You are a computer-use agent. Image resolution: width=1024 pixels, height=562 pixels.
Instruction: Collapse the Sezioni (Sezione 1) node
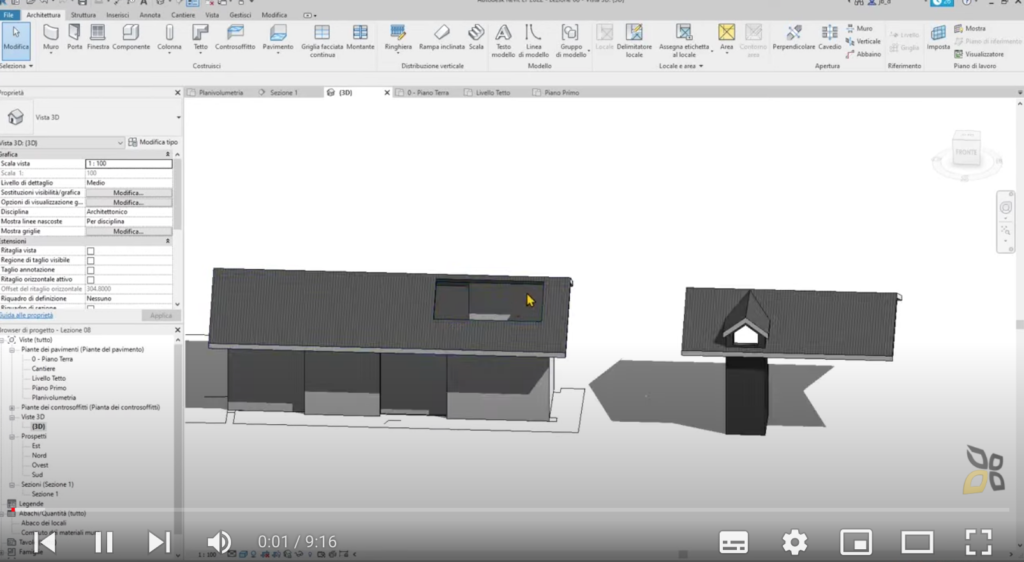pyautogui.click(x=12, y=484)
